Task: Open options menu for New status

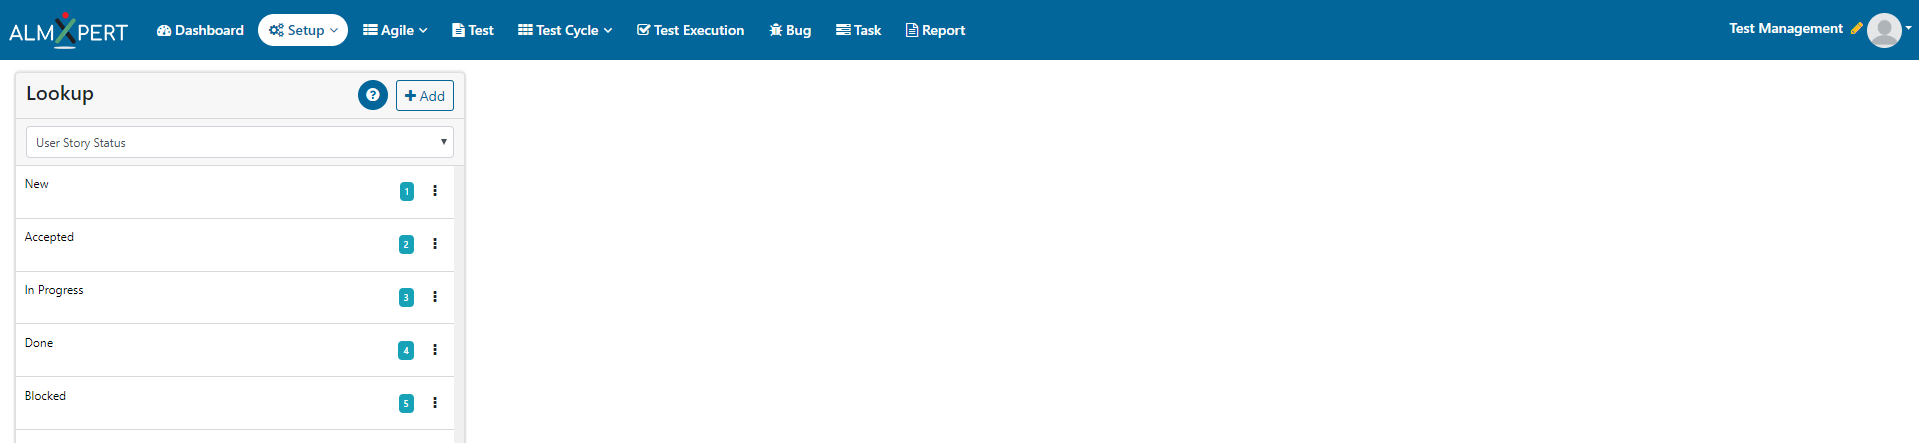Action: (x=435, y=190)
